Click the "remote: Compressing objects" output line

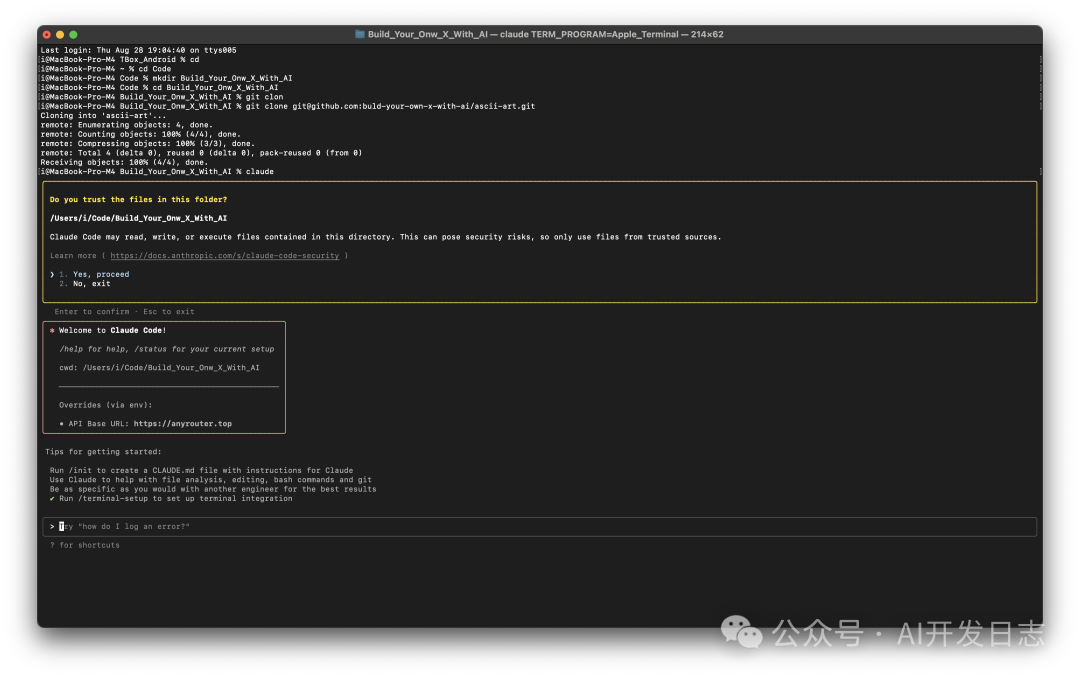[147, 144]
